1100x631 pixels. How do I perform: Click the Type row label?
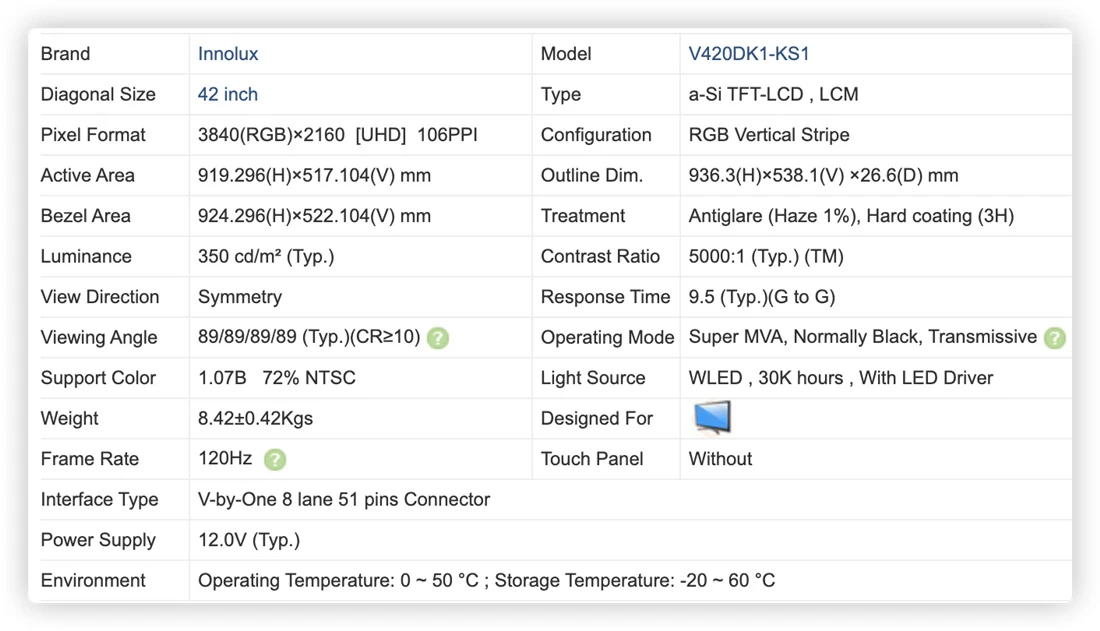[x=561, y=94]
